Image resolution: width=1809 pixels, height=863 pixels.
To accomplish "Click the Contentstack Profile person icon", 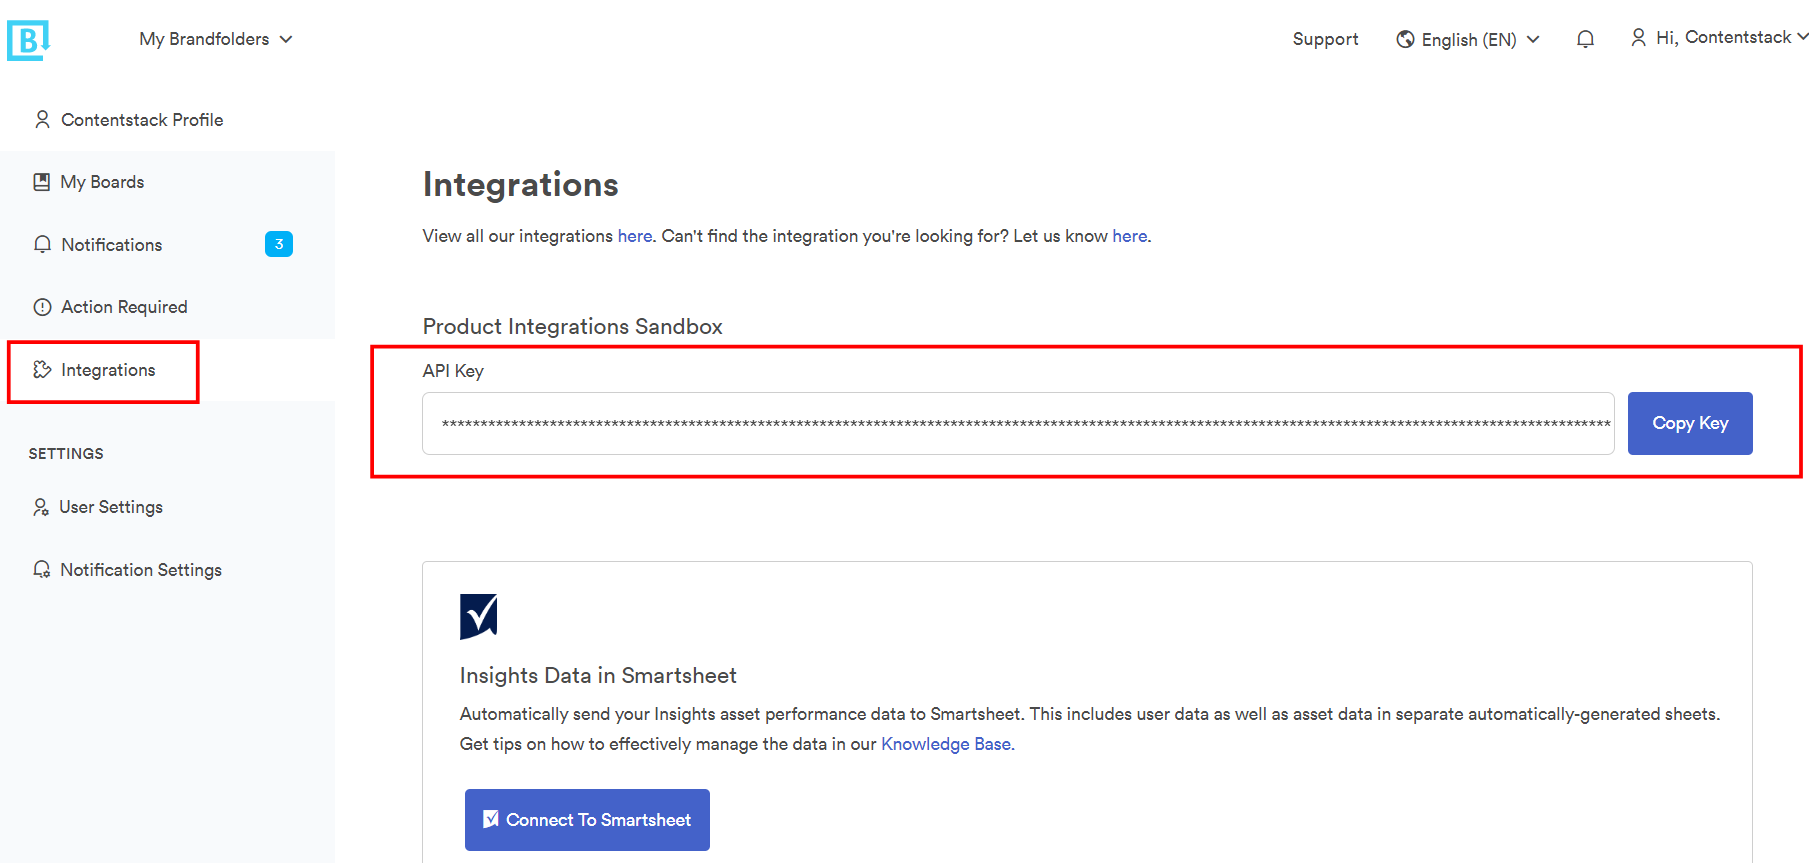I will (x=42, y=119).
